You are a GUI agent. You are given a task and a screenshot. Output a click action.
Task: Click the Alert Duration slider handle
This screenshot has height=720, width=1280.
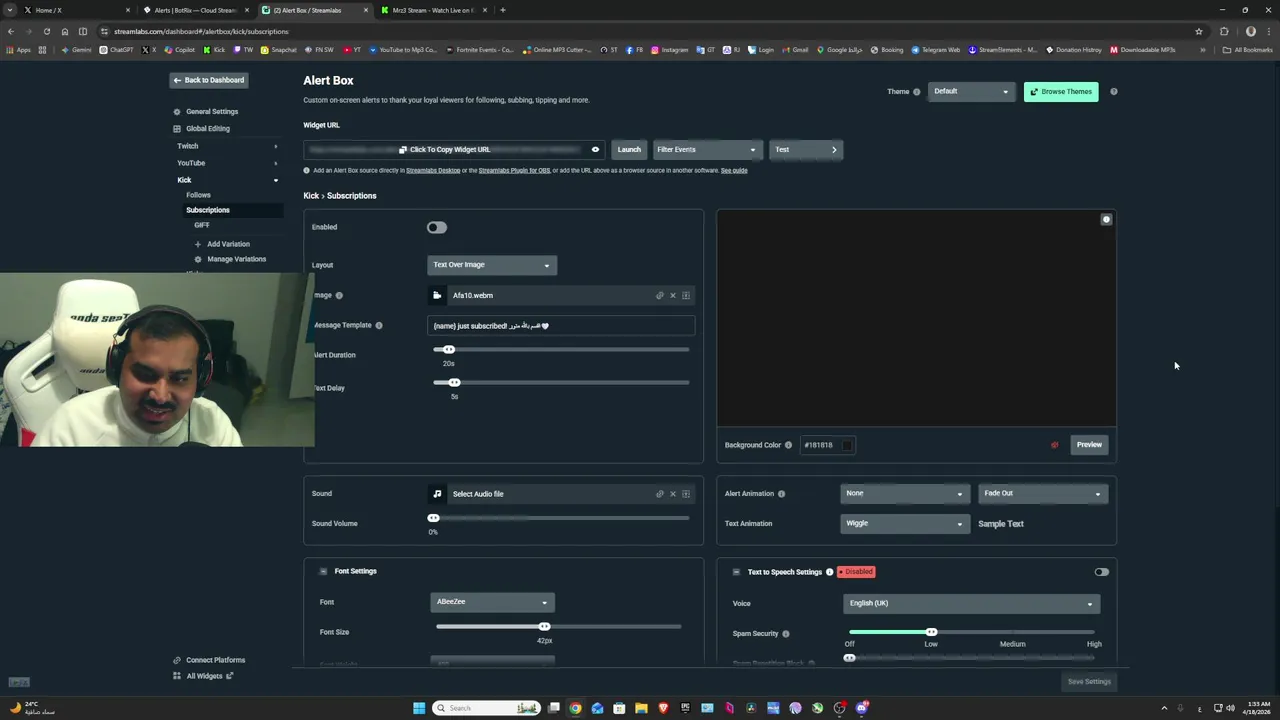pos(449,349)
